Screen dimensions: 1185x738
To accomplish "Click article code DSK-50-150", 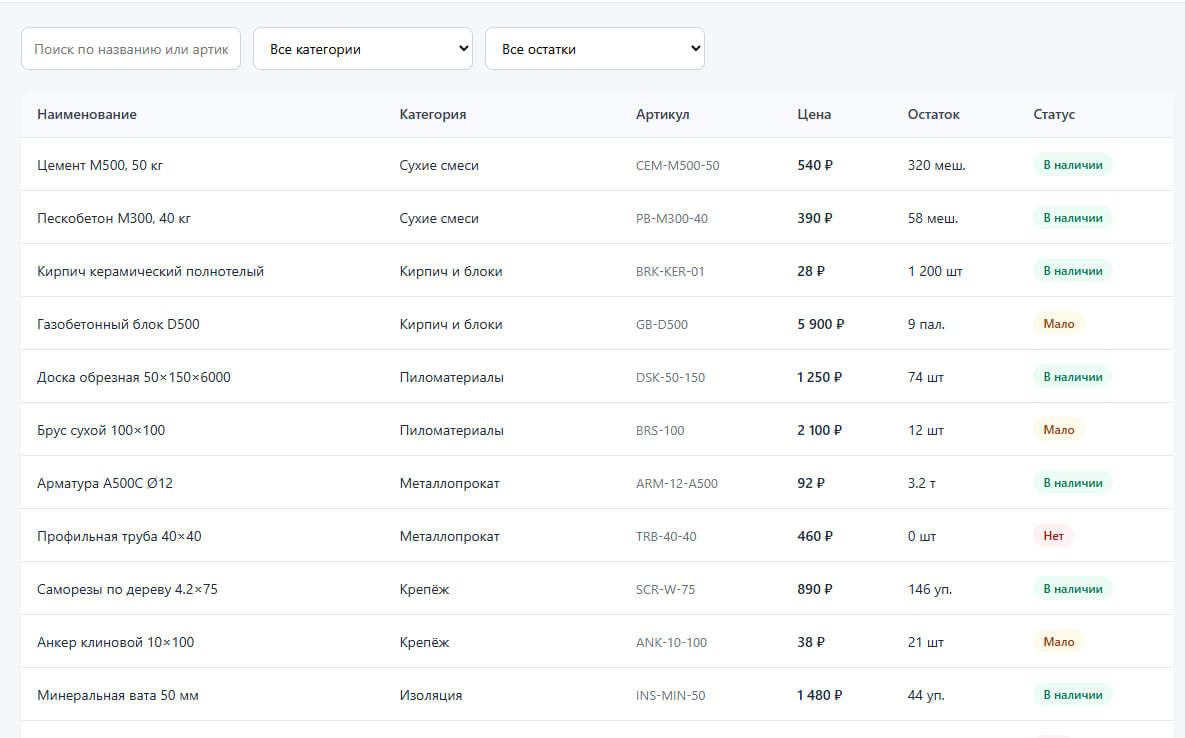I will tap(670, 377).
